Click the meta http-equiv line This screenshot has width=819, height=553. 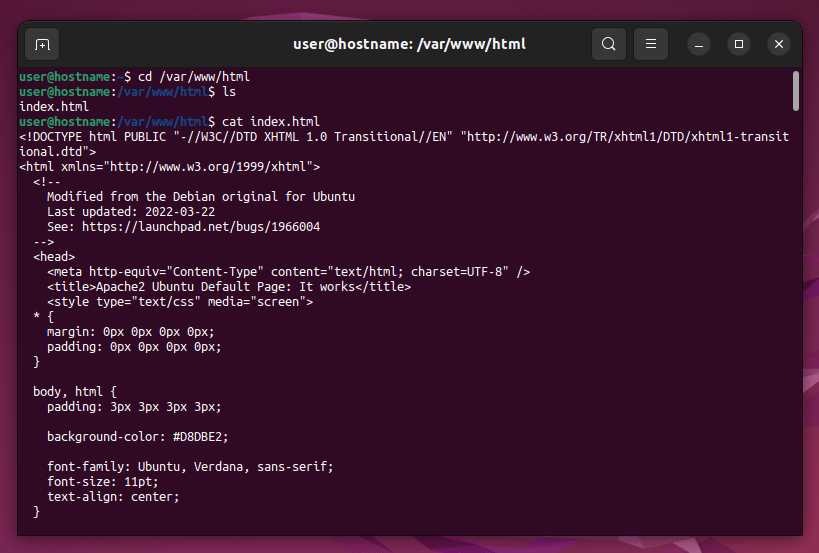[x=288, y=272]
